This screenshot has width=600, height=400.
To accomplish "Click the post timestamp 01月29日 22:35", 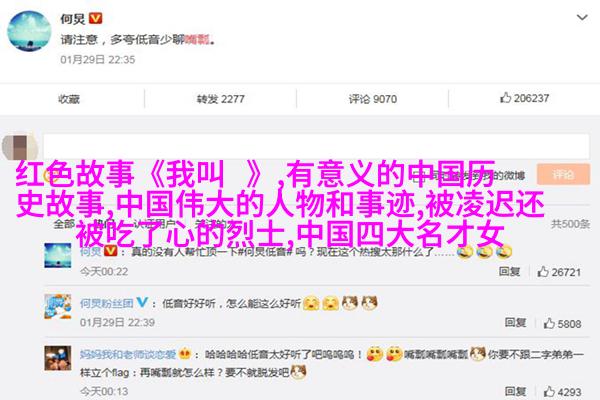I will pos(98,60).
